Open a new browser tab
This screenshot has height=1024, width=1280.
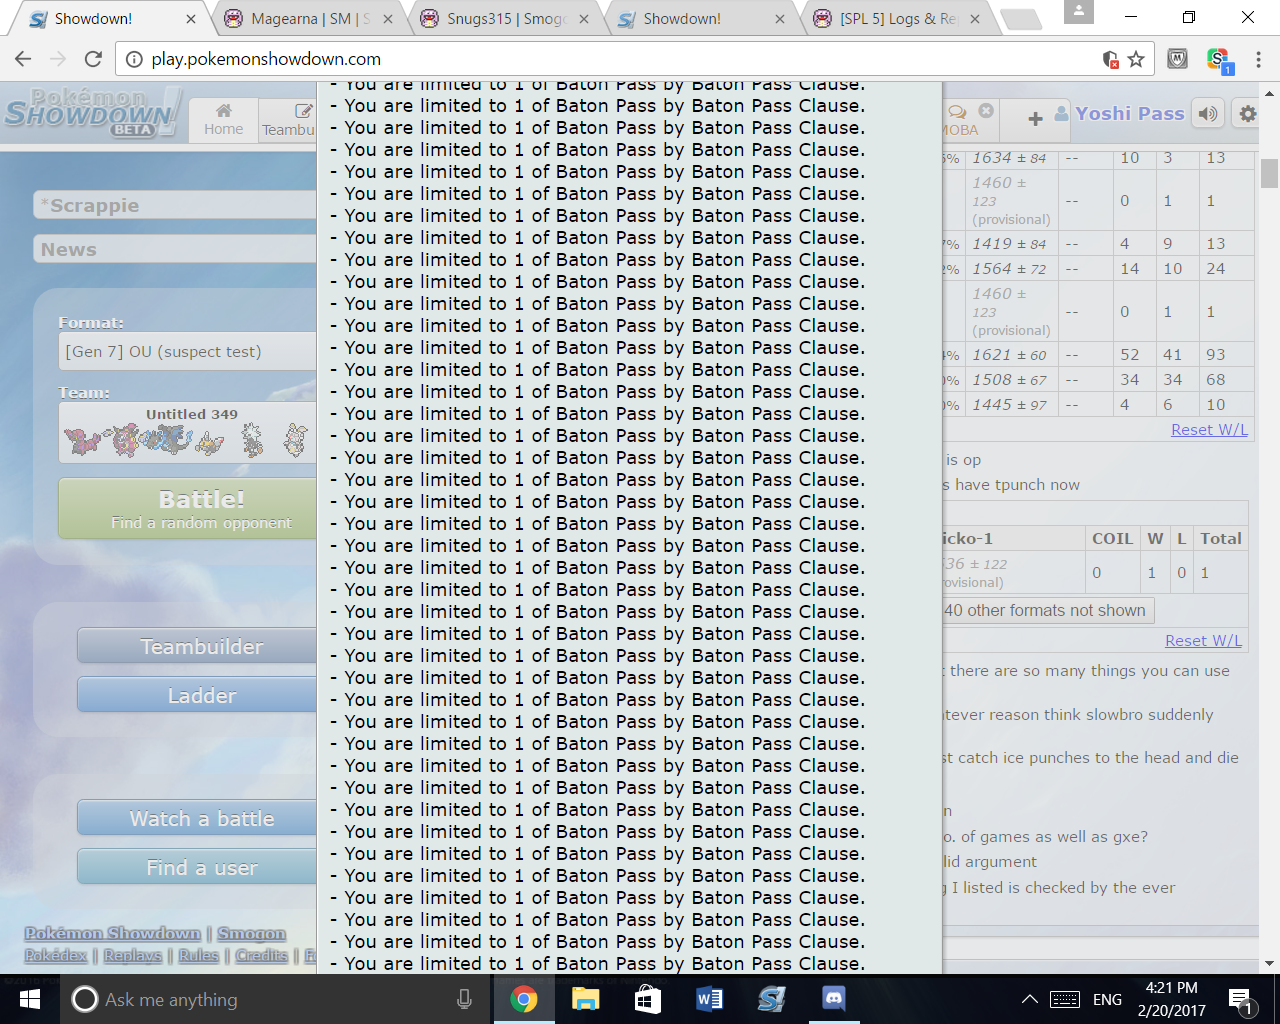[x=1020, y=19]
